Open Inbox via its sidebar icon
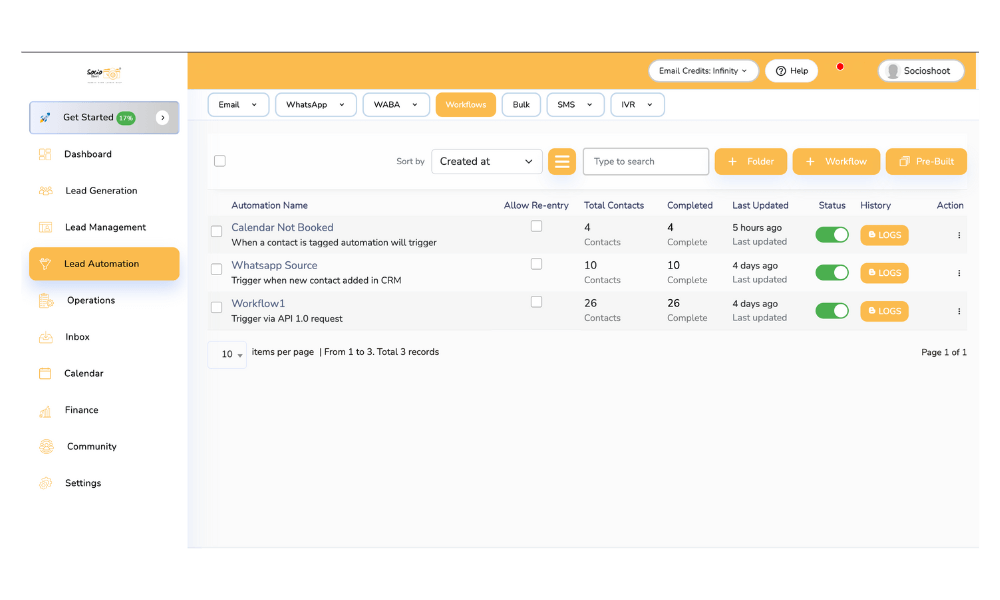The image size is (1000, 600). tap(45, 337)
